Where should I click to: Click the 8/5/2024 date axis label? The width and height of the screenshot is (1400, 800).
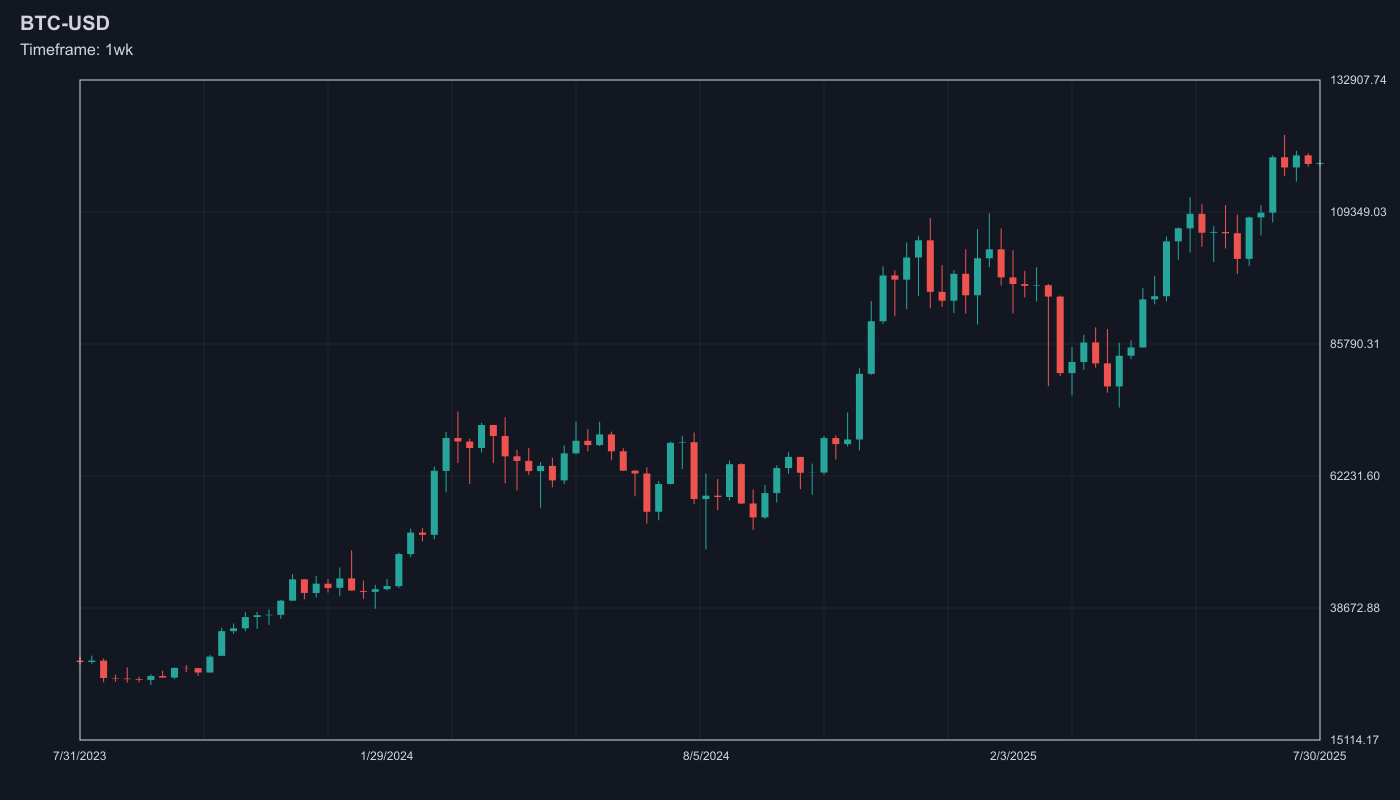706,756
